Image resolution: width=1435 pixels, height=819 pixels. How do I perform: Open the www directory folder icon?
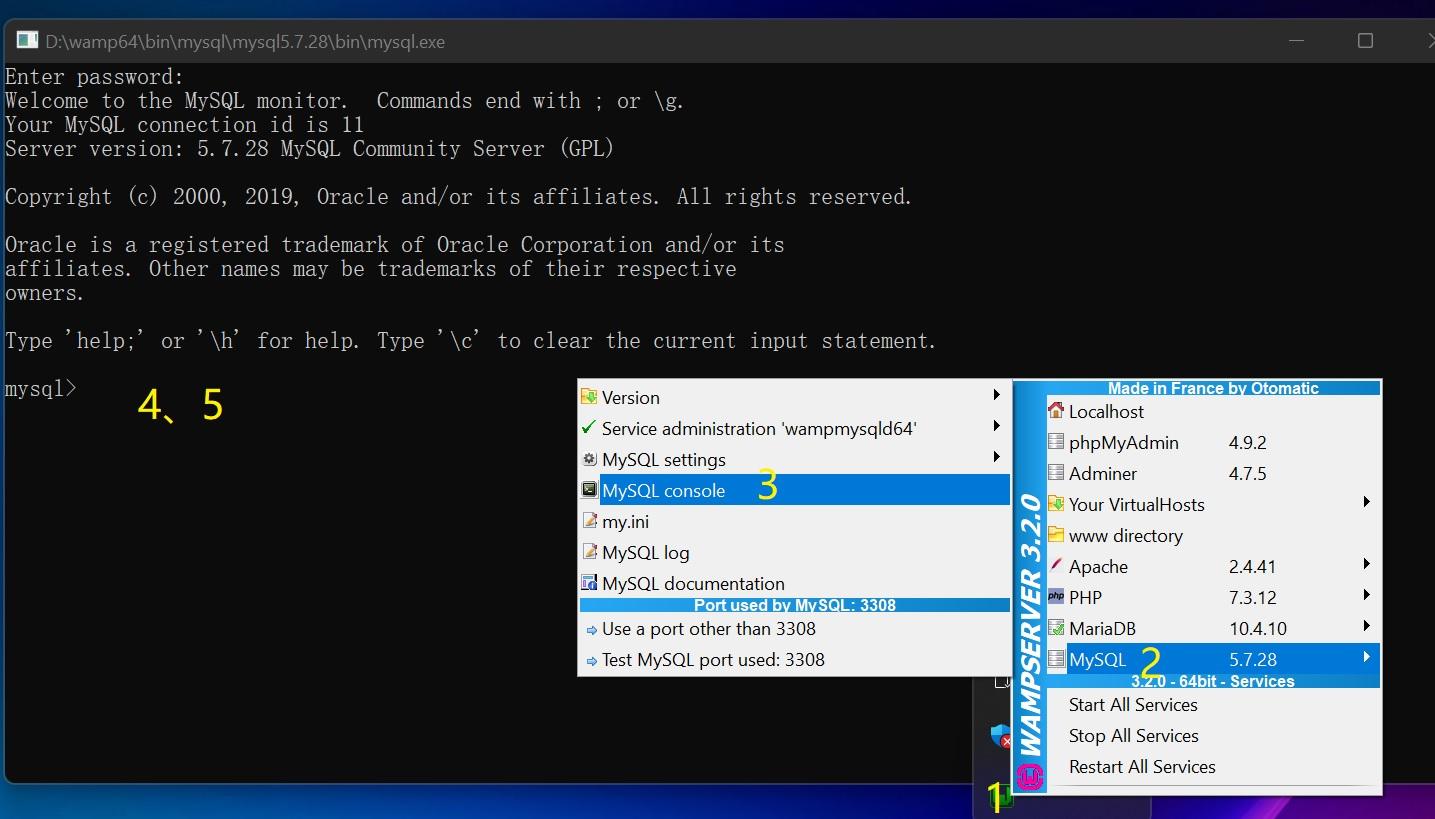(1056, 534)
